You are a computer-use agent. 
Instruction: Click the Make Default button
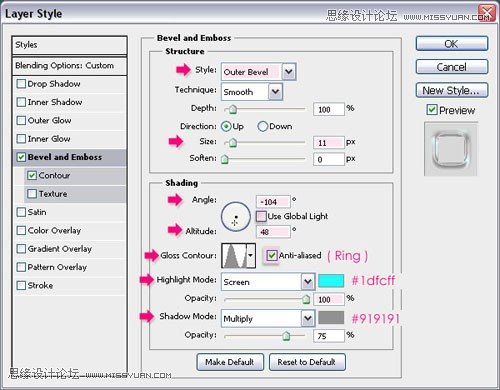tap(230, 362)
